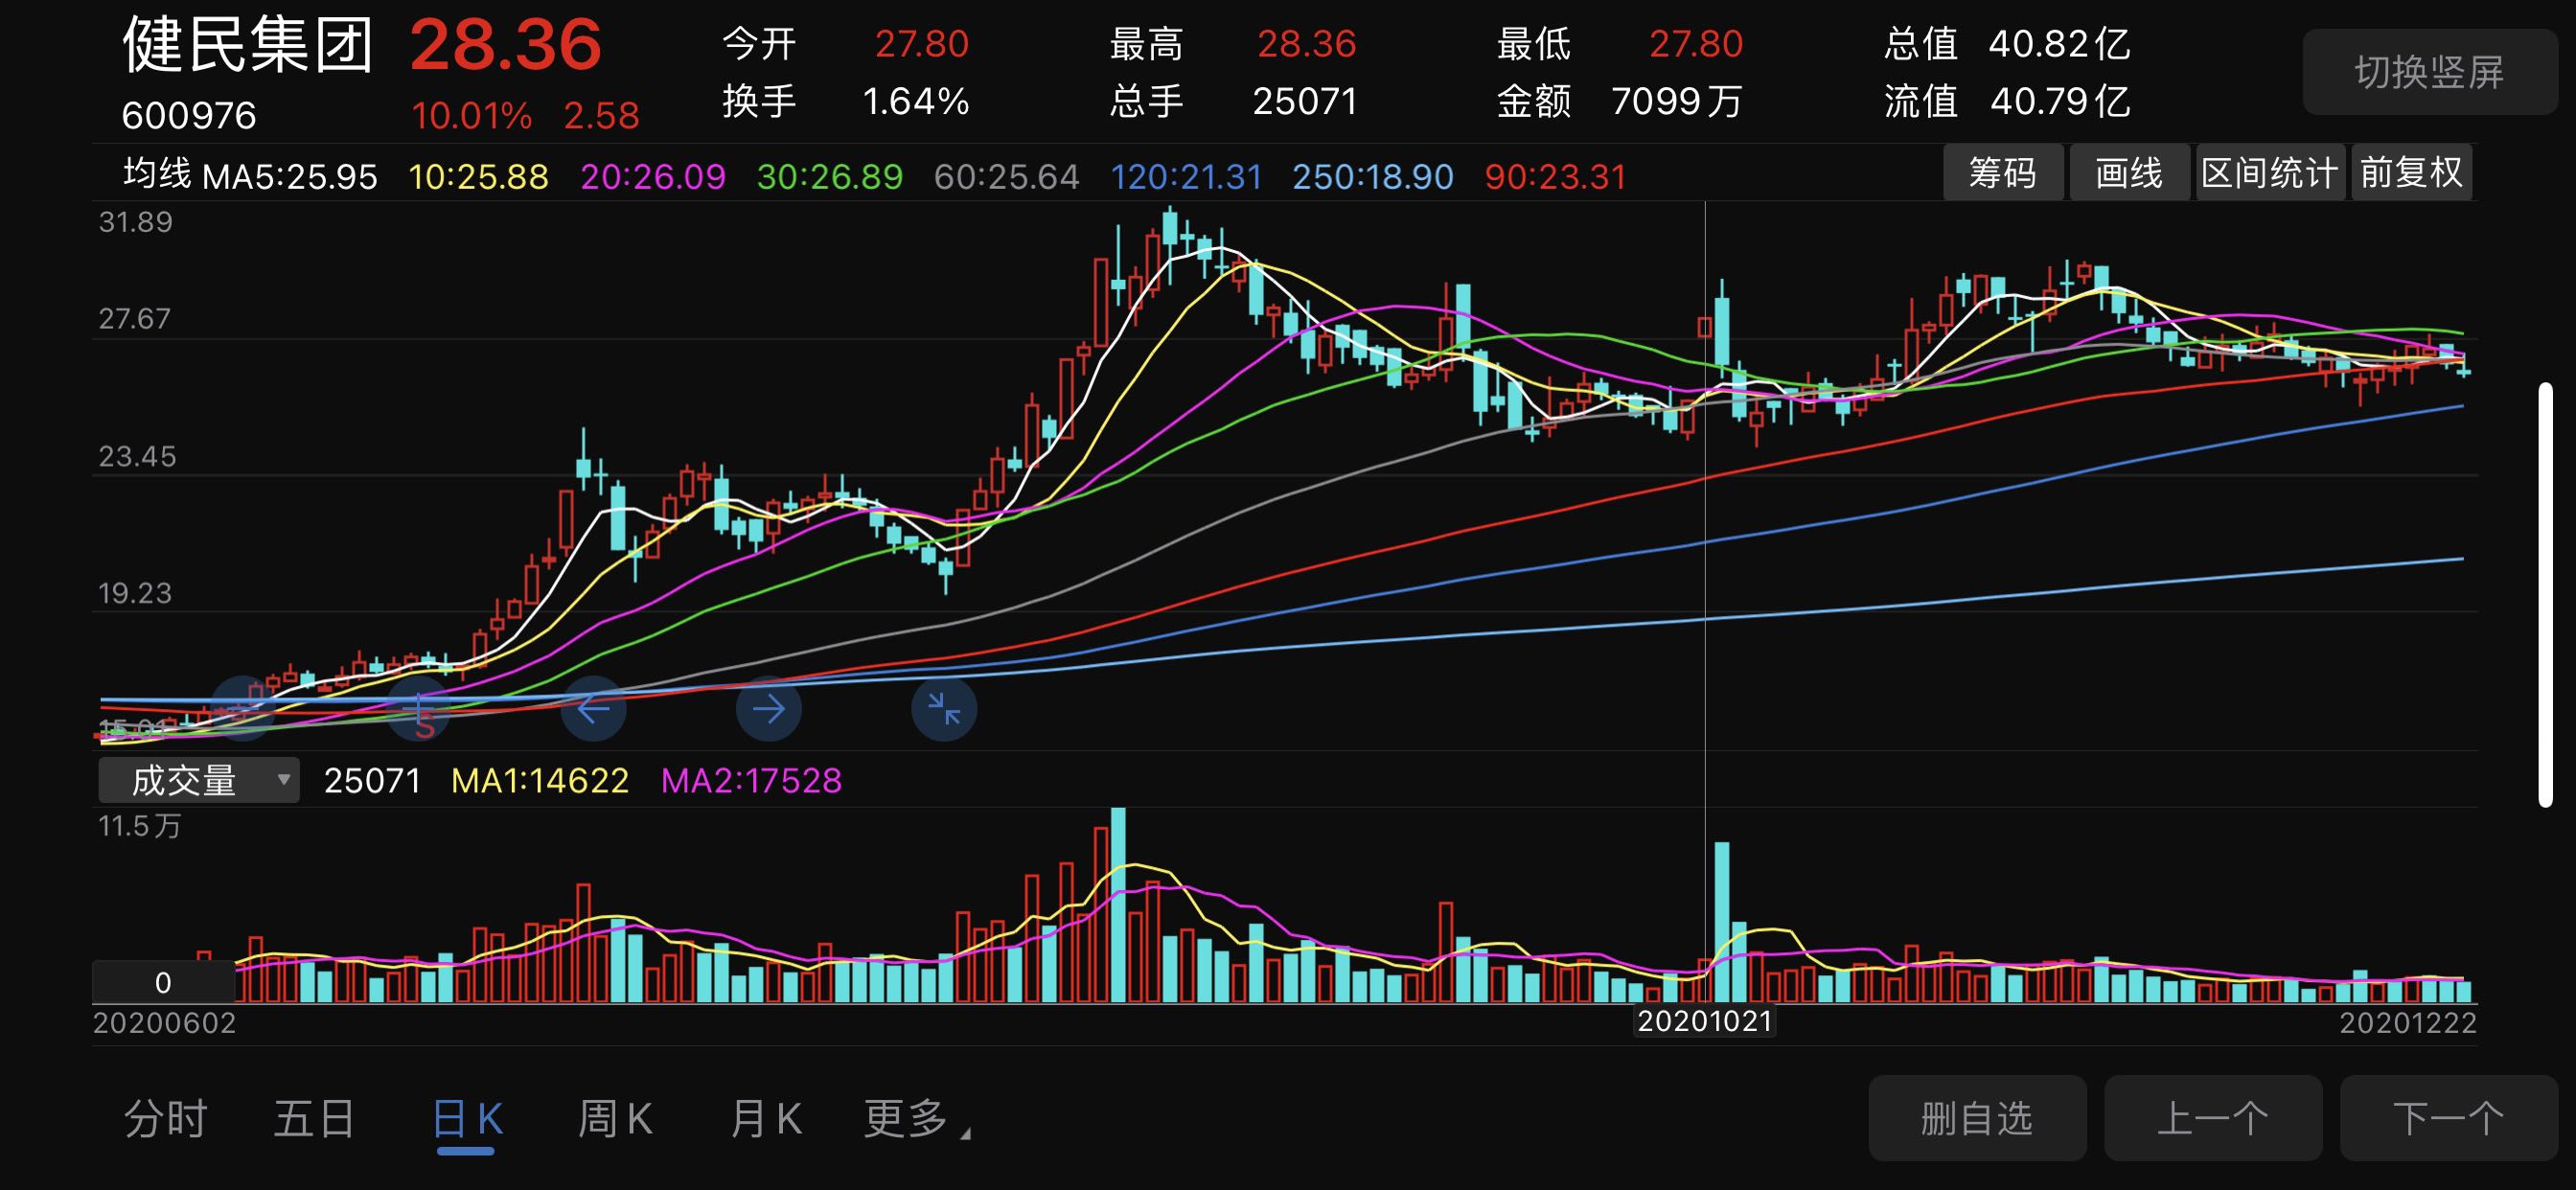Click the large current price 28.36
This screenshot has height=1190, width=2576.
click(505, 45)
